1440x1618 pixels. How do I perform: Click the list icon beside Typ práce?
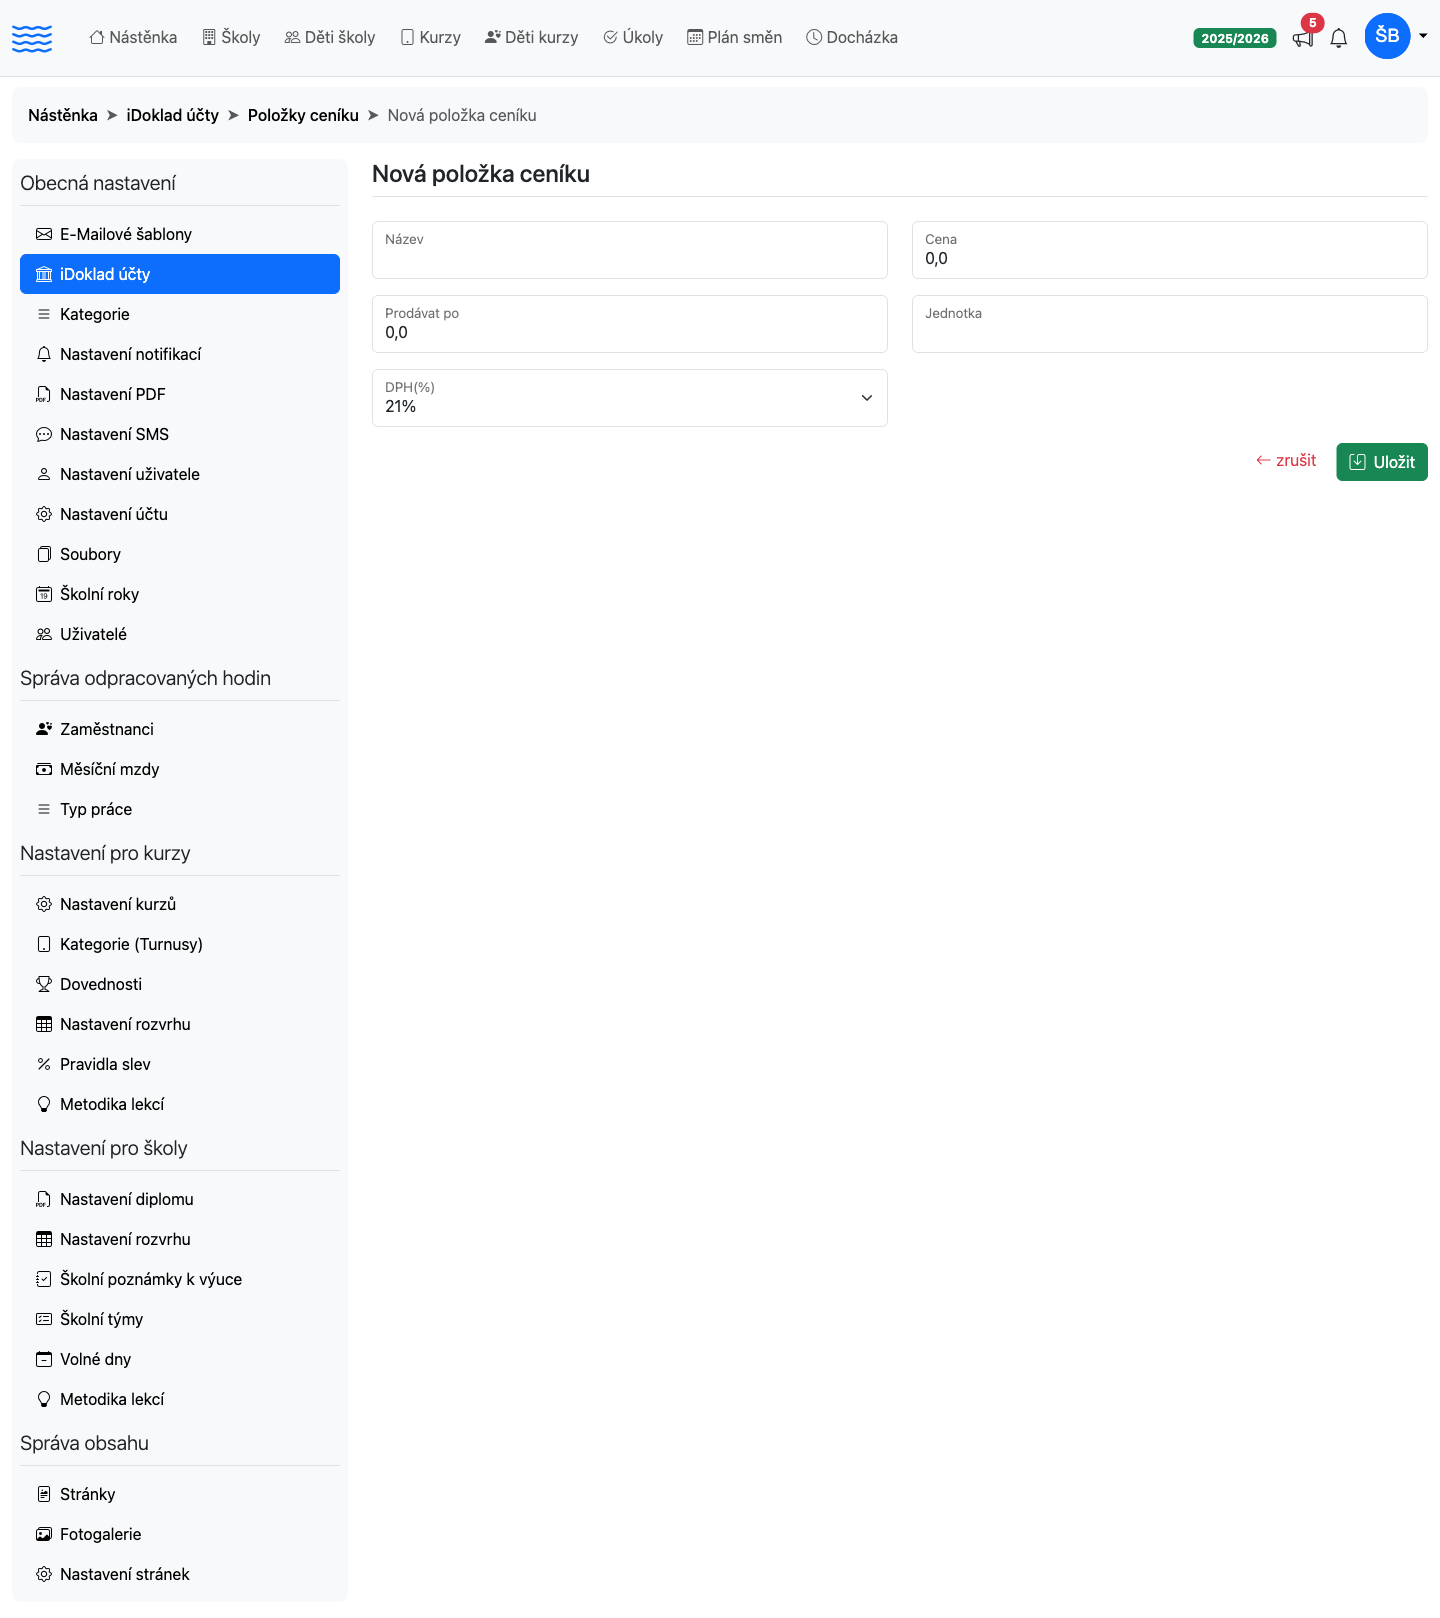coord(44,809)
